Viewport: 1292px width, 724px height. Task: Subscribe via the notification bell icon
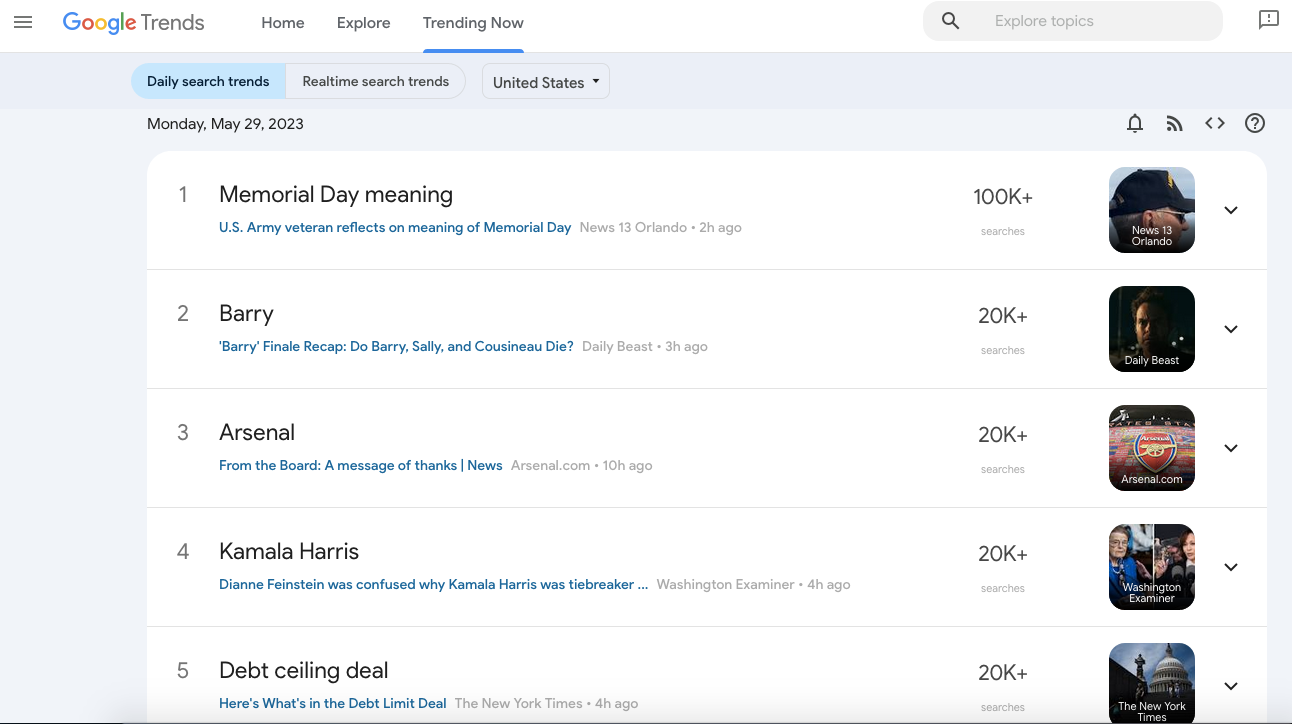coord(1135,123)
